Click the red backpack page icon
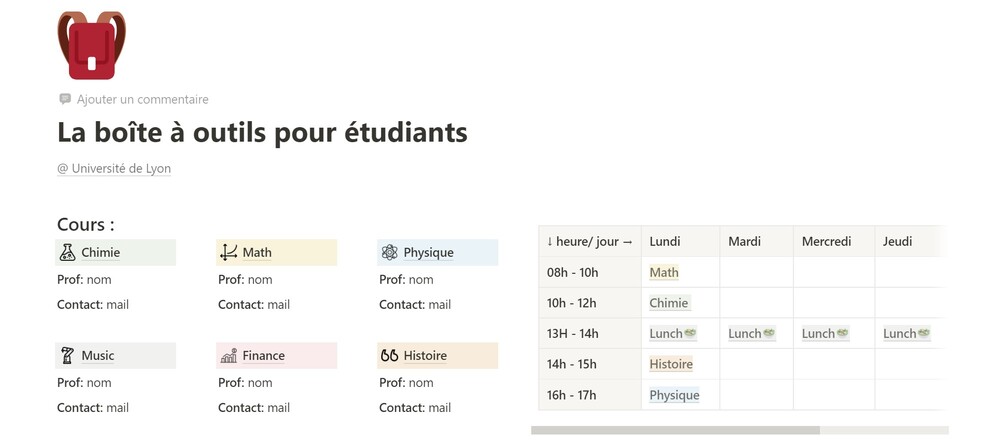Viewport: 1005px width, 445px height. [x=91, y=45]
